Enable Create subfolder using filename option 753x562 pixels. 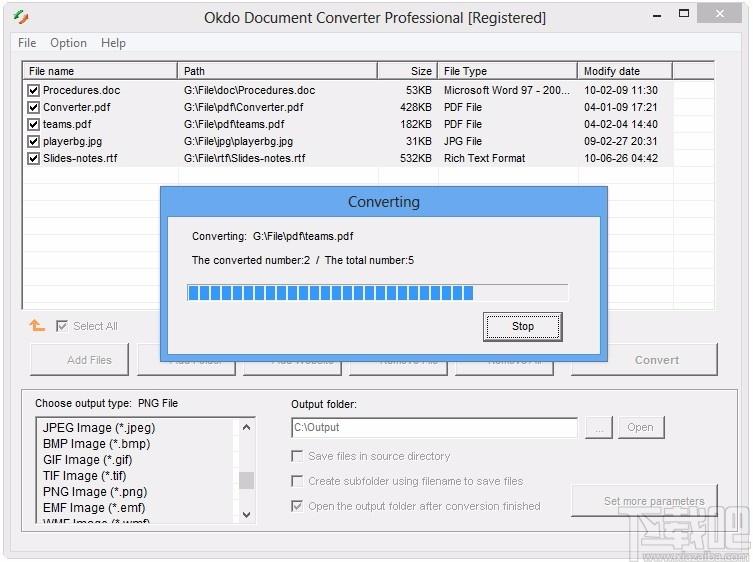point(297,481)
